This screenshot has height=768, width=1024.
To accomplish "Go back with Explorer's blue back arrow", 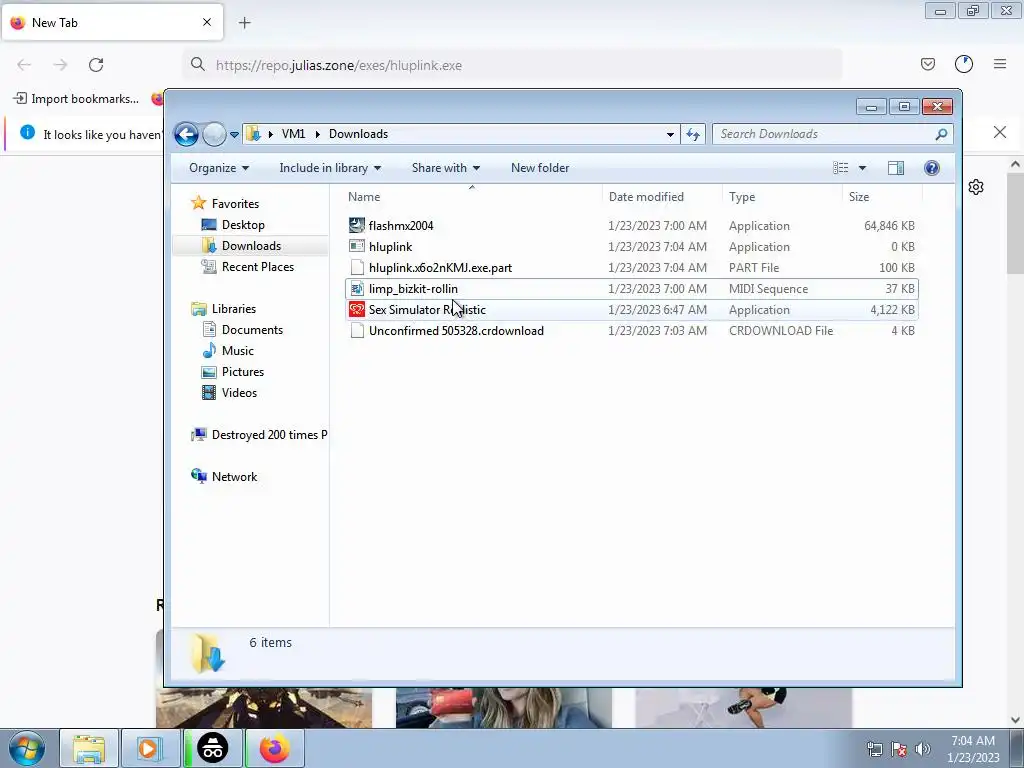I will point(186,135).
